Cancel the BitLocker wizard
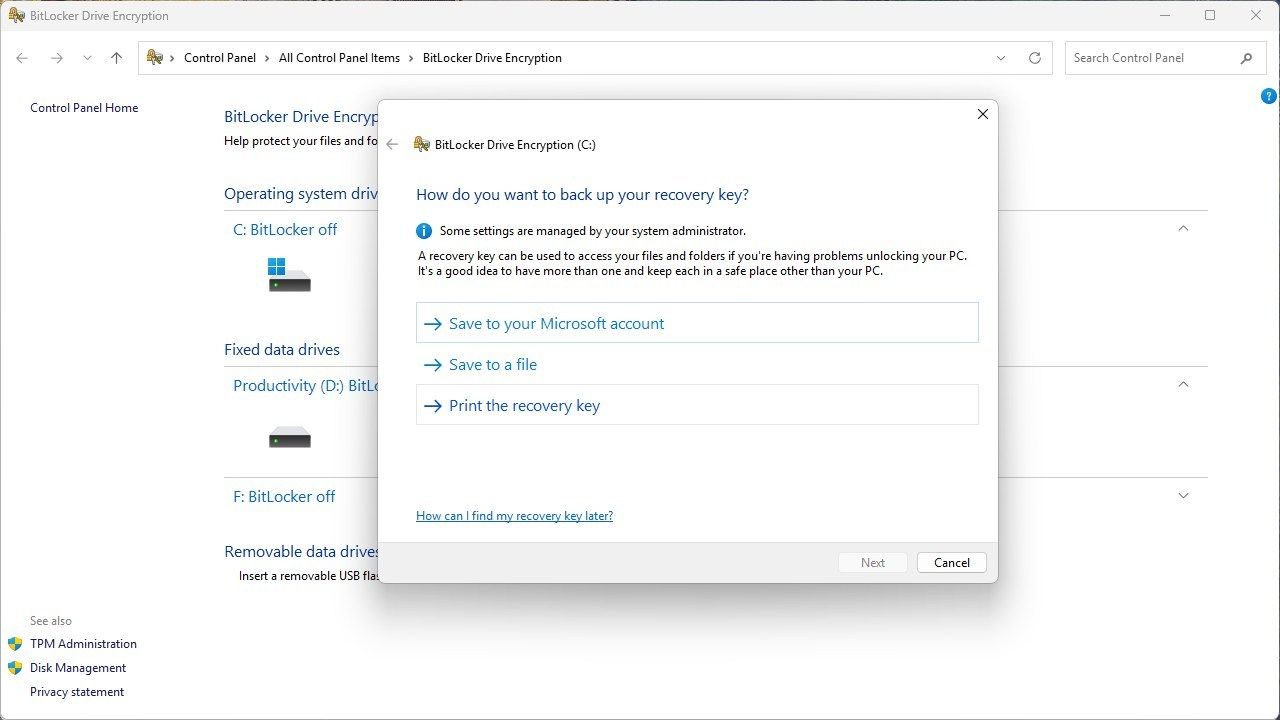The height and width of the screenshot is (720, 1280). pyautogui.click(x=951, y=562)
